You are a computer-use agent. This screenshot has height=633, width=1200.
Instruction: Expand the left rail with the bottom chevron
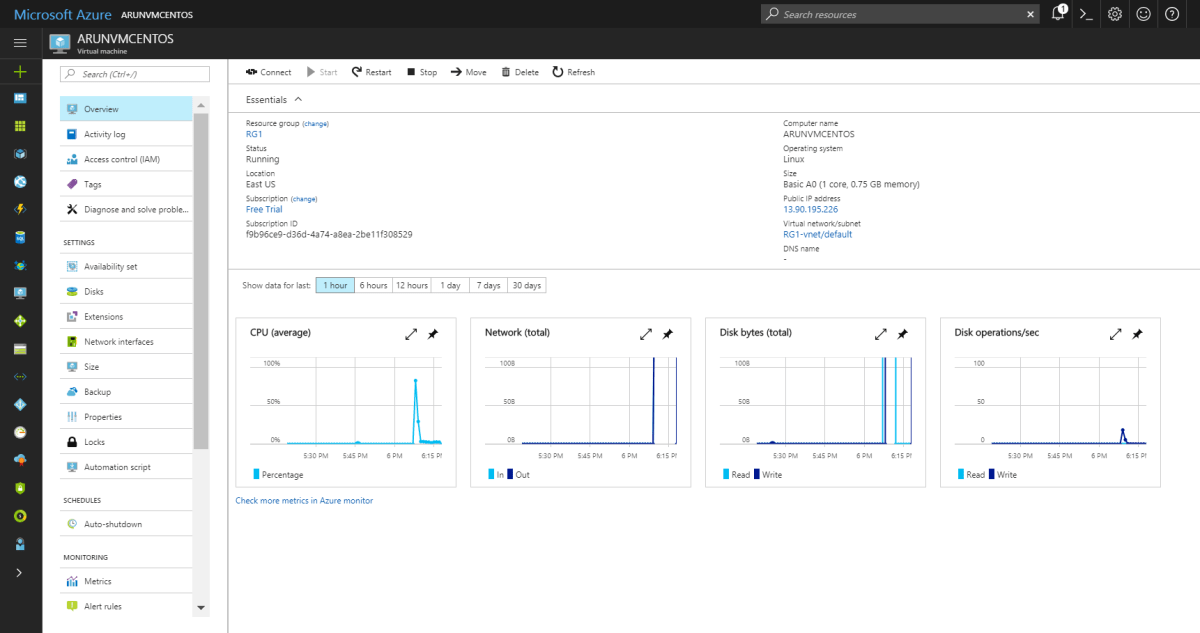click(x=19, y=572)
